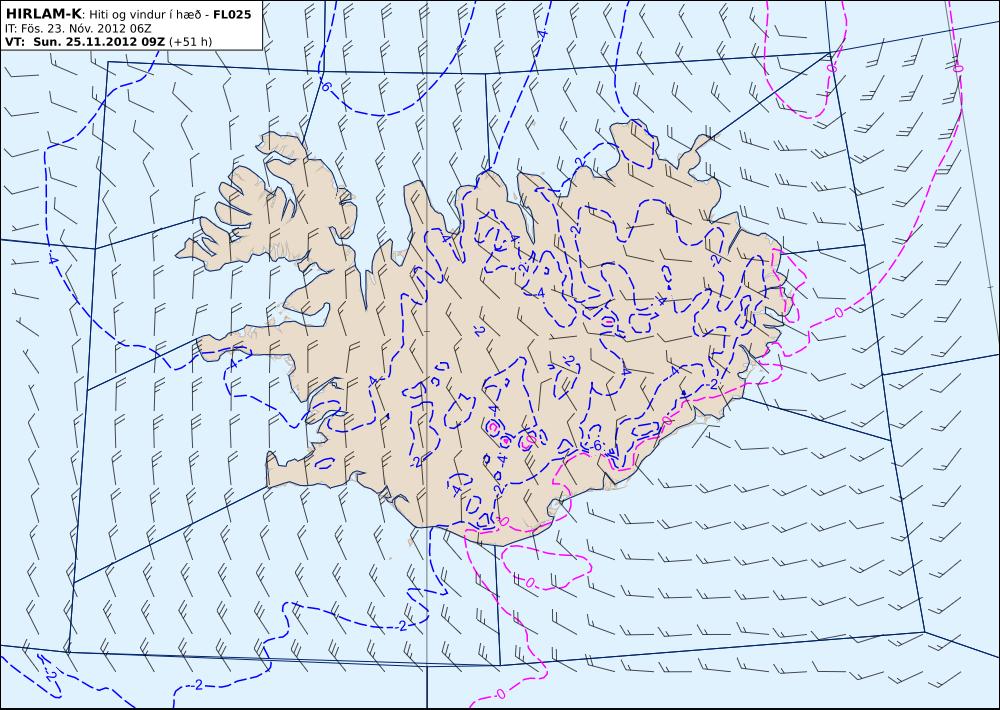The height and width of the screenshot is (710, 1000).
Task: Click the "VT: Sun. 25.11.2012 09Z" valid time
Action: pos(85,41)
